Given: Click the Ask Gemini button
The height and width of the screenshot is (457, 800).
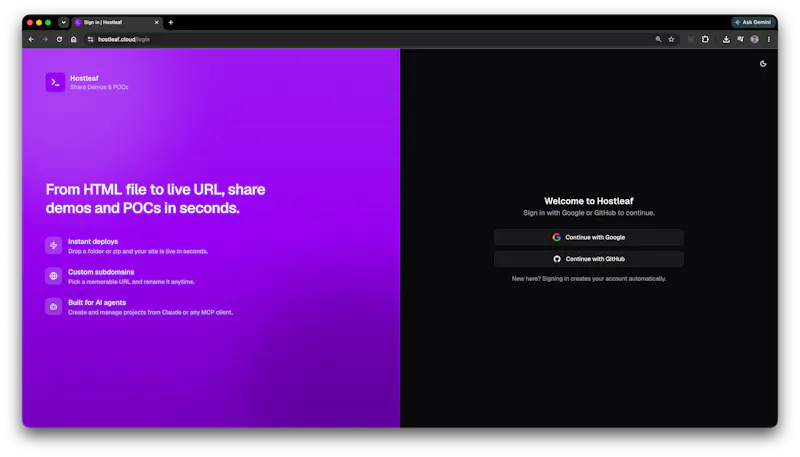Looking at the screenshot, I should pyautogui.click(x=753, y=22).
